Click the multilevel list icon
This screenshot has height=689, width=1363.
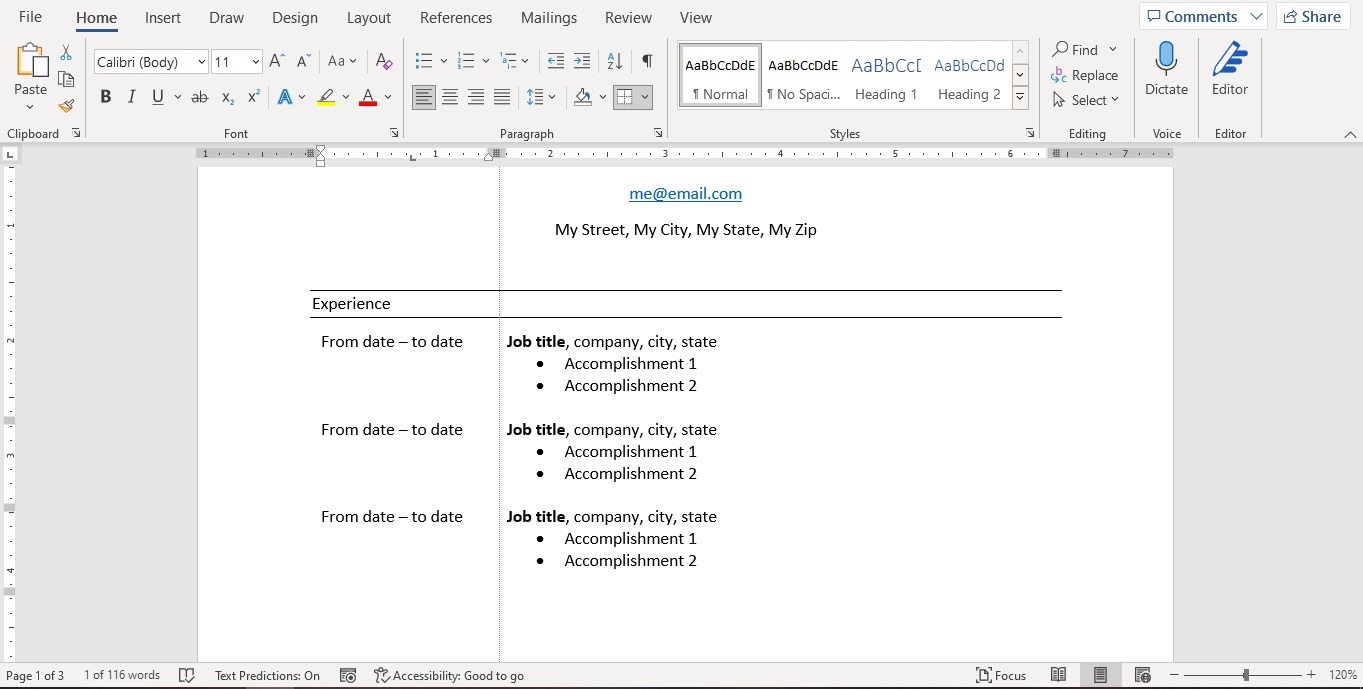pyautogui.click(x=508, y=62)
